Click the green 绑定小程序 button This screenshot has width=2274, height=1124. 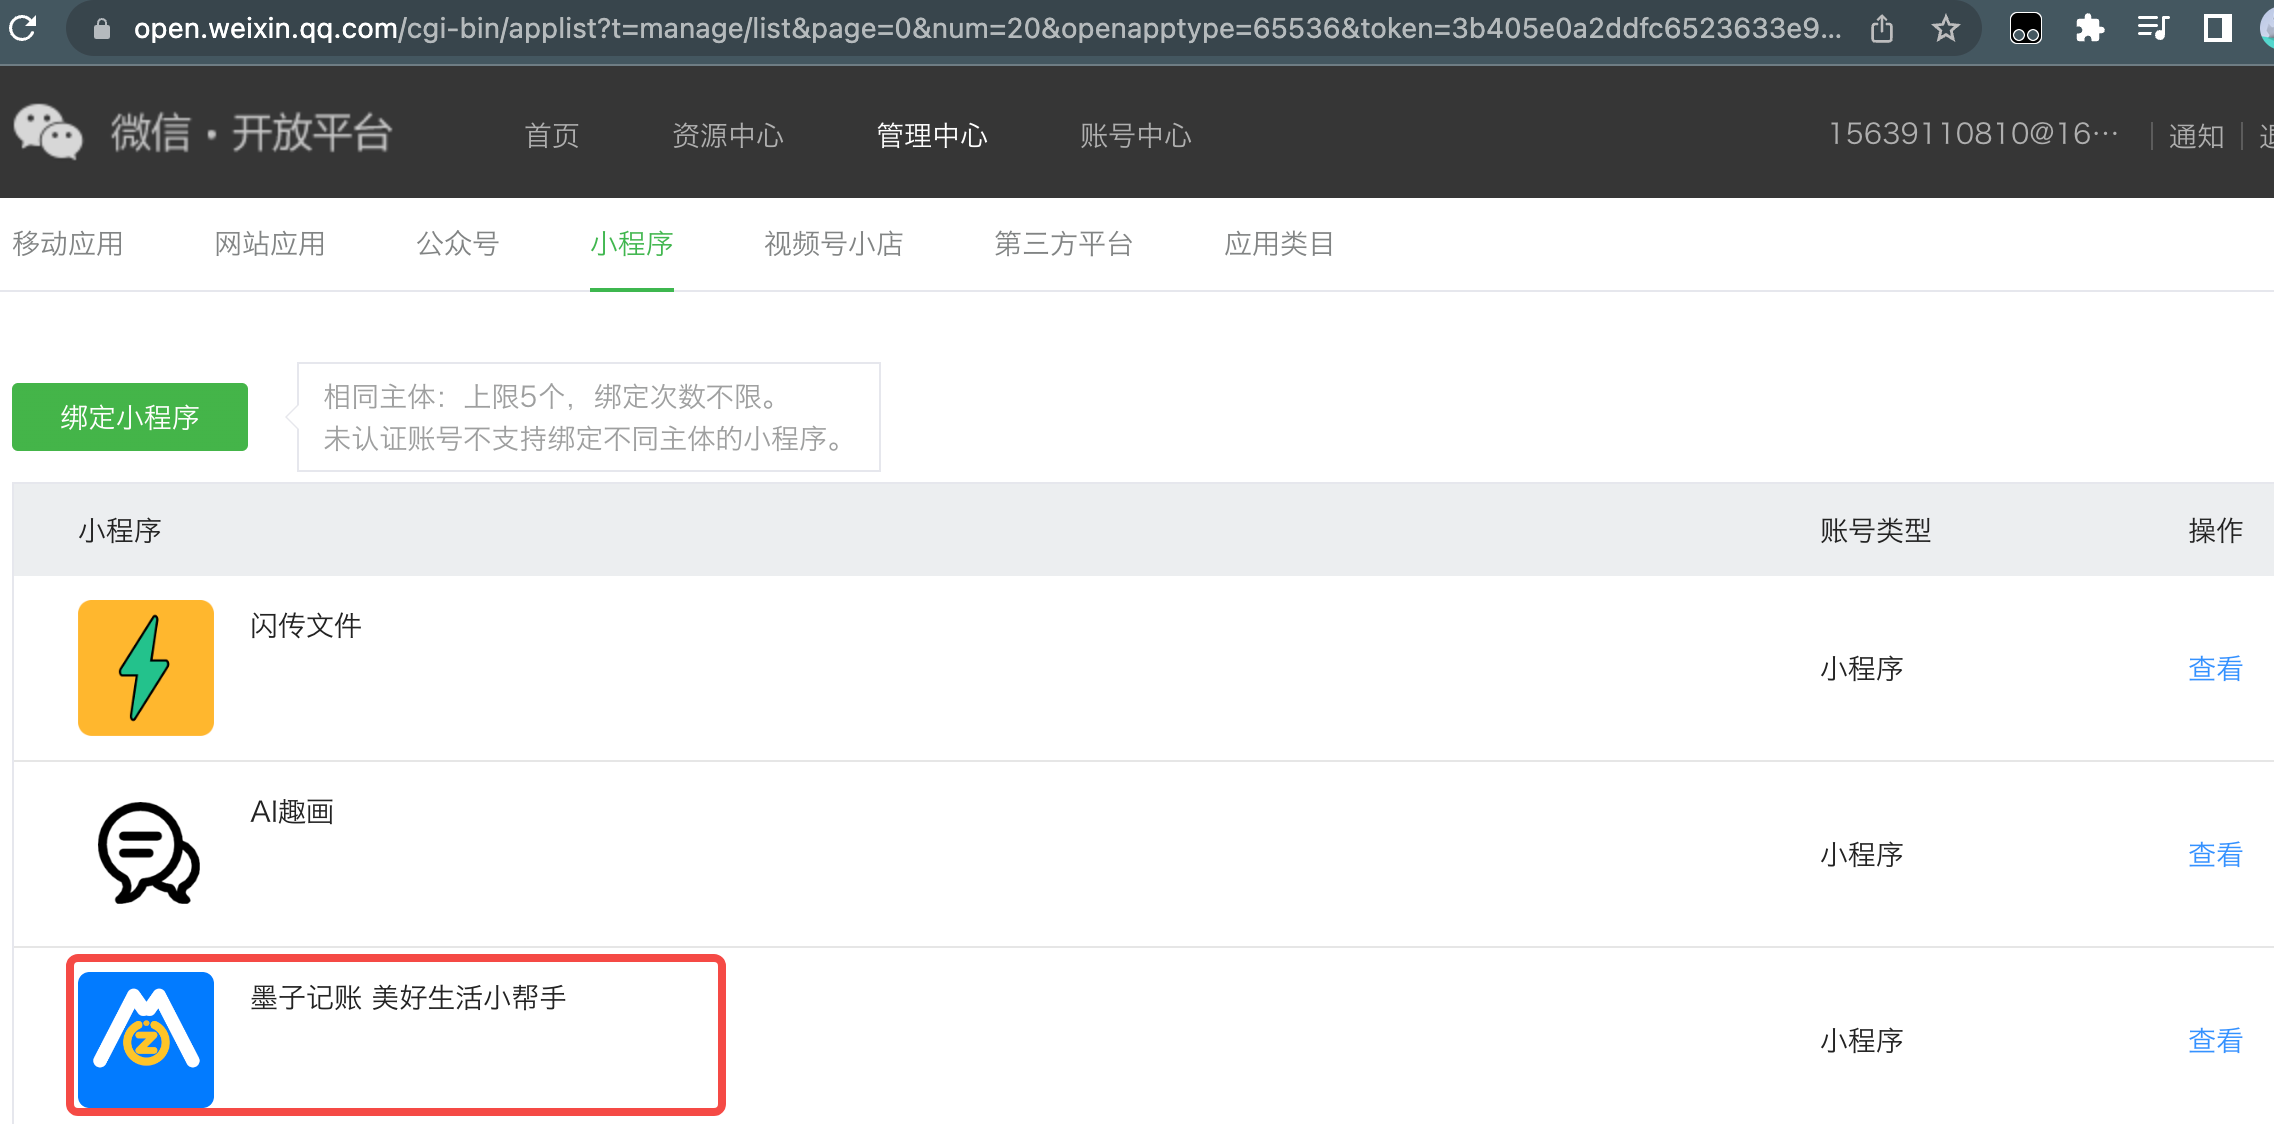[x=130, y=417]
